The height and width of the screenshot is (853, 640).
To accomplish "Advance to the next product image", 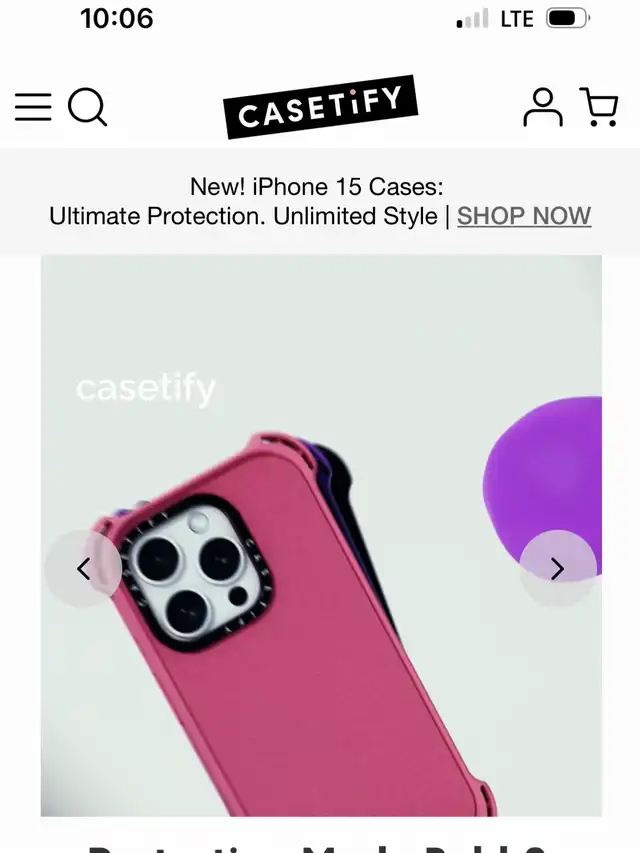I will click(558, 569).
